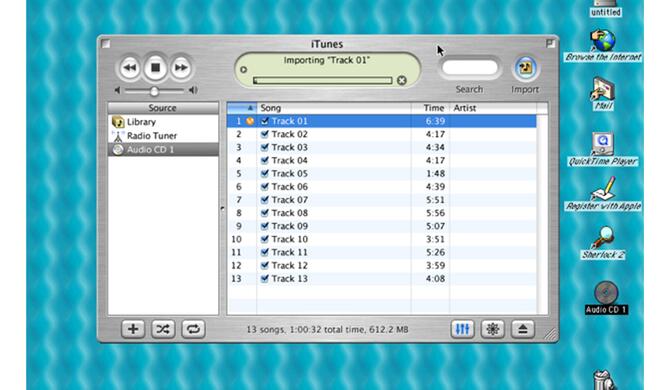Sort by the Artist column header
This screenshot has width=660, height=390.
[493, 108]
